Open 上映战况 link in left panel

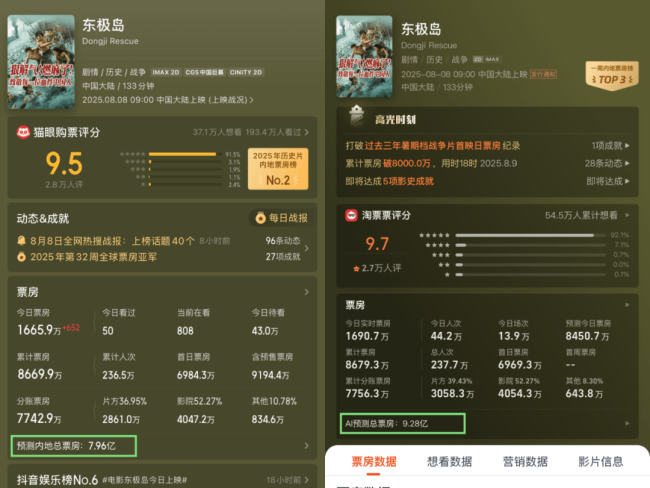click(230, 100)
